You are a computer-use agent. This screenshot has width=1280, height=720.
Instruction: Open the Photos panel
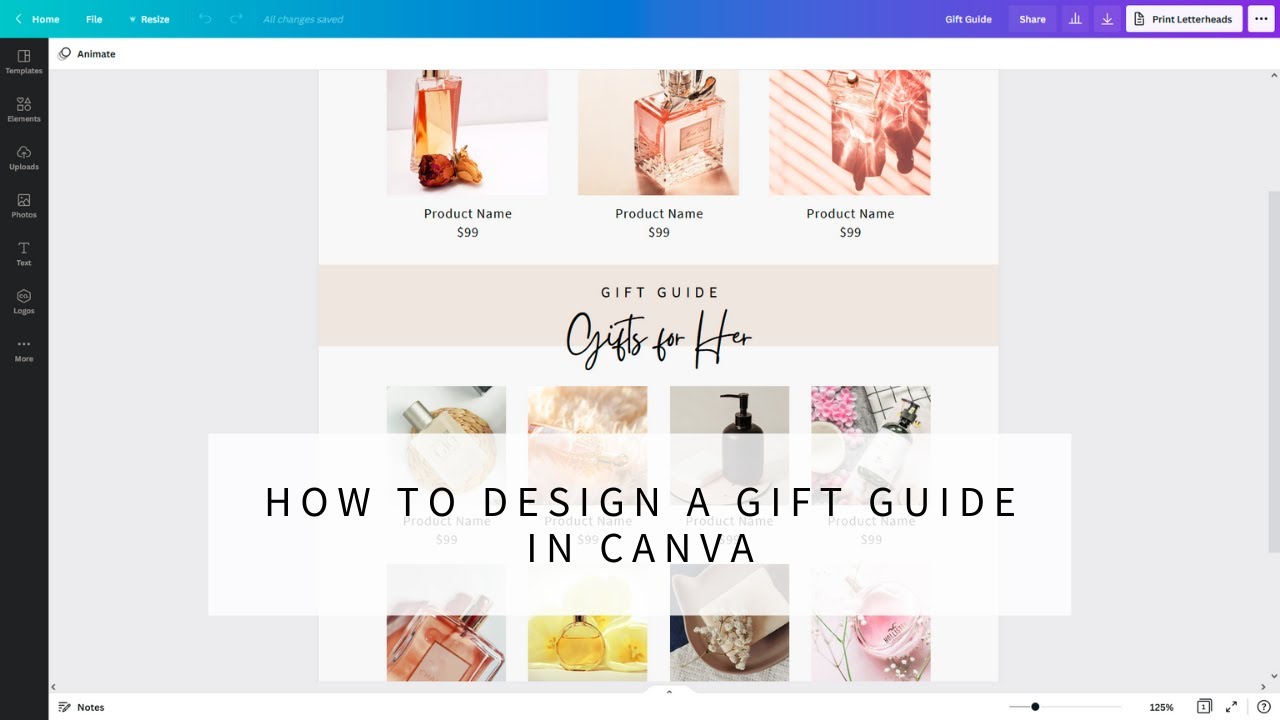point(24,206)
